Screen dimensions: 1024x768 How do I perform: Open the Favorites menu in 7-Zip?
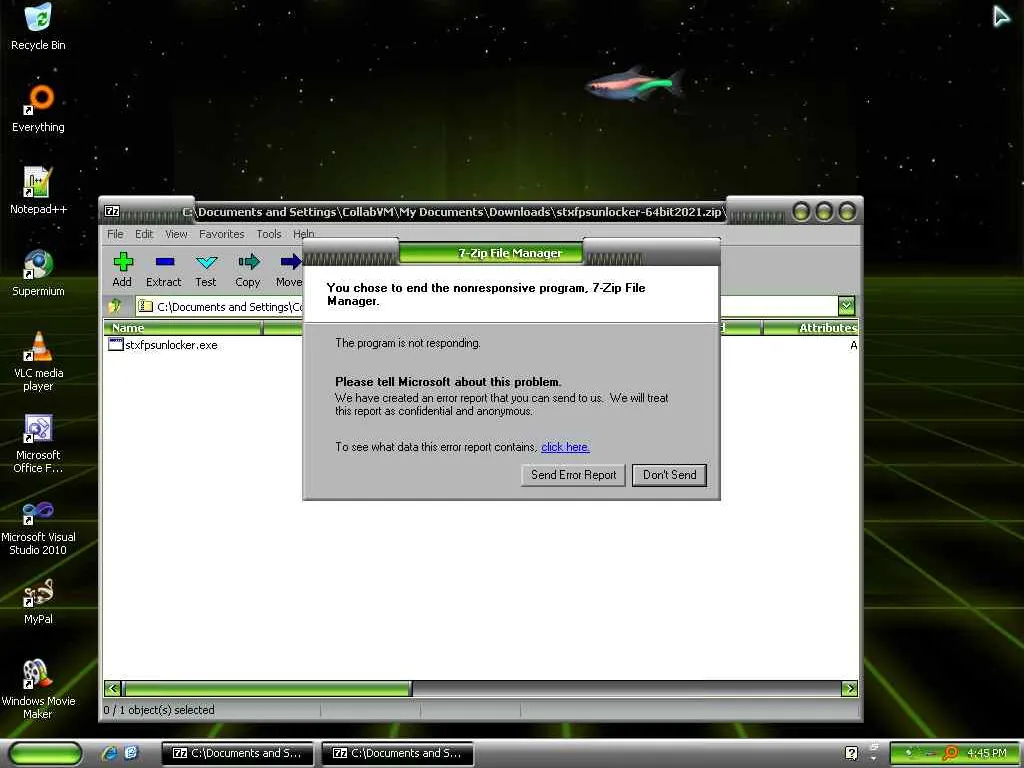[x=221, y=234]
